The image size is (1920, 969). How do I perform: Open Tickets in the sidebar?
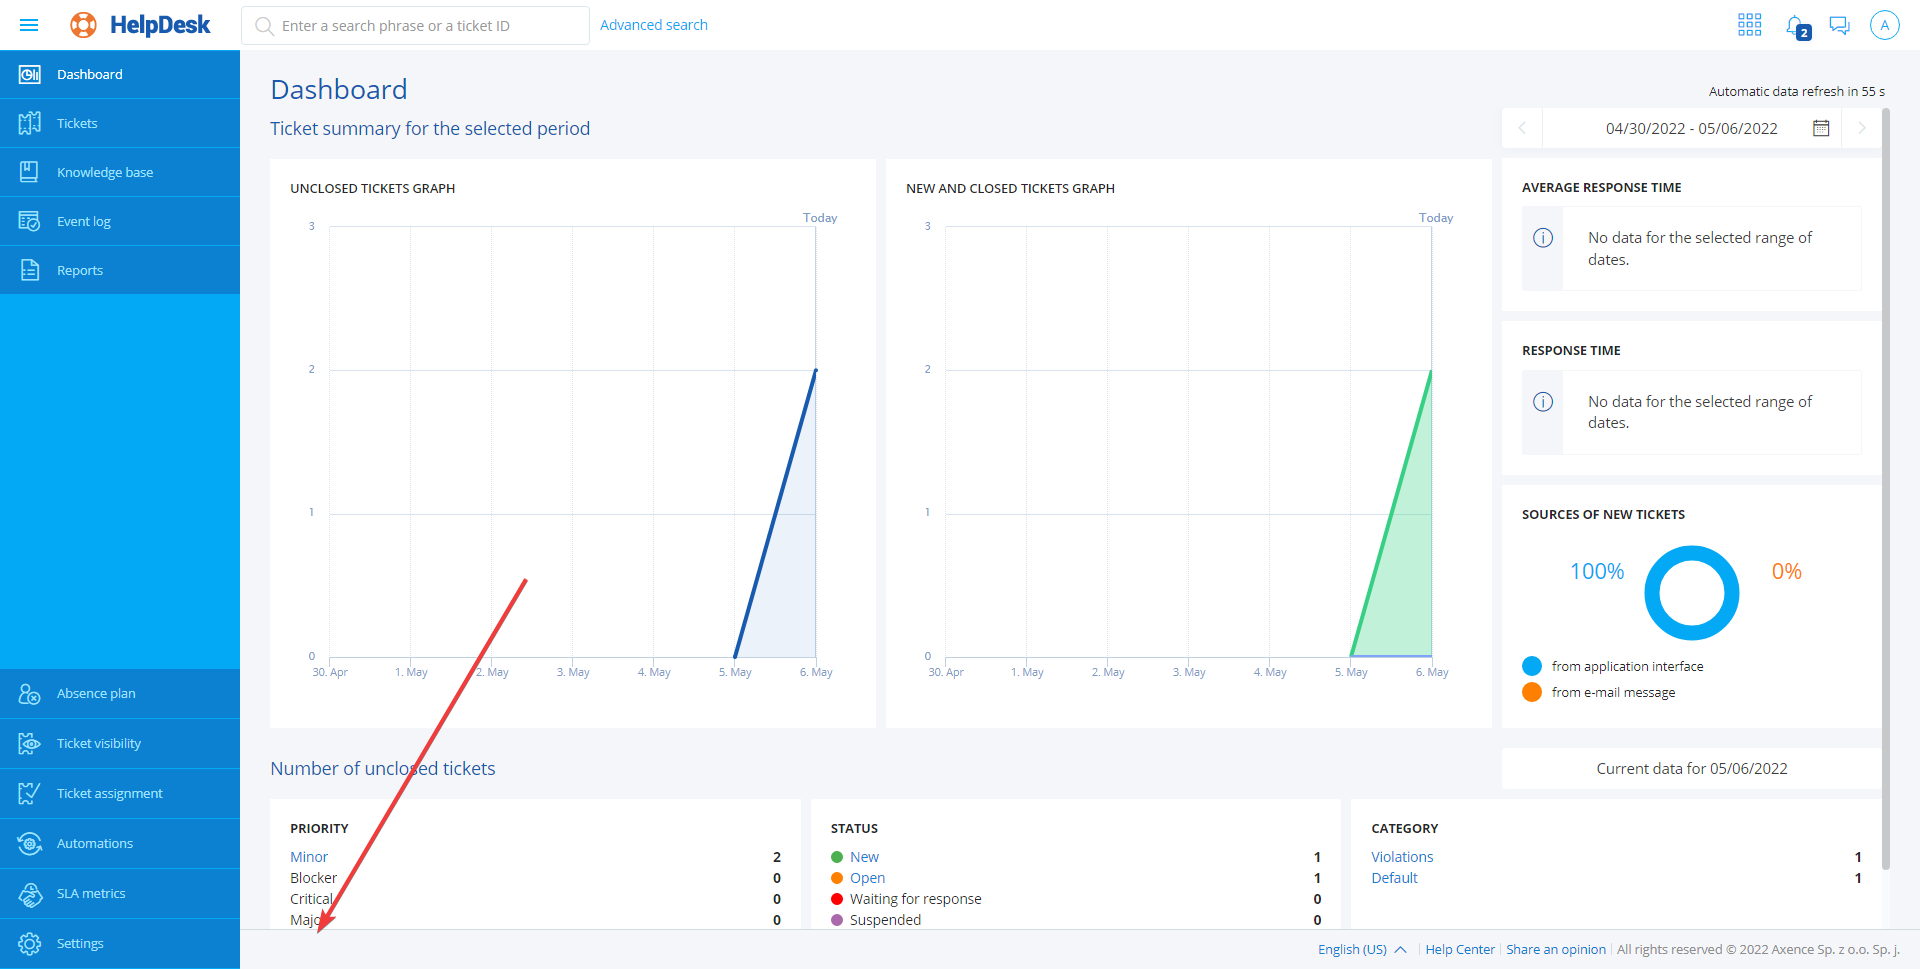[x=77, y=123]
